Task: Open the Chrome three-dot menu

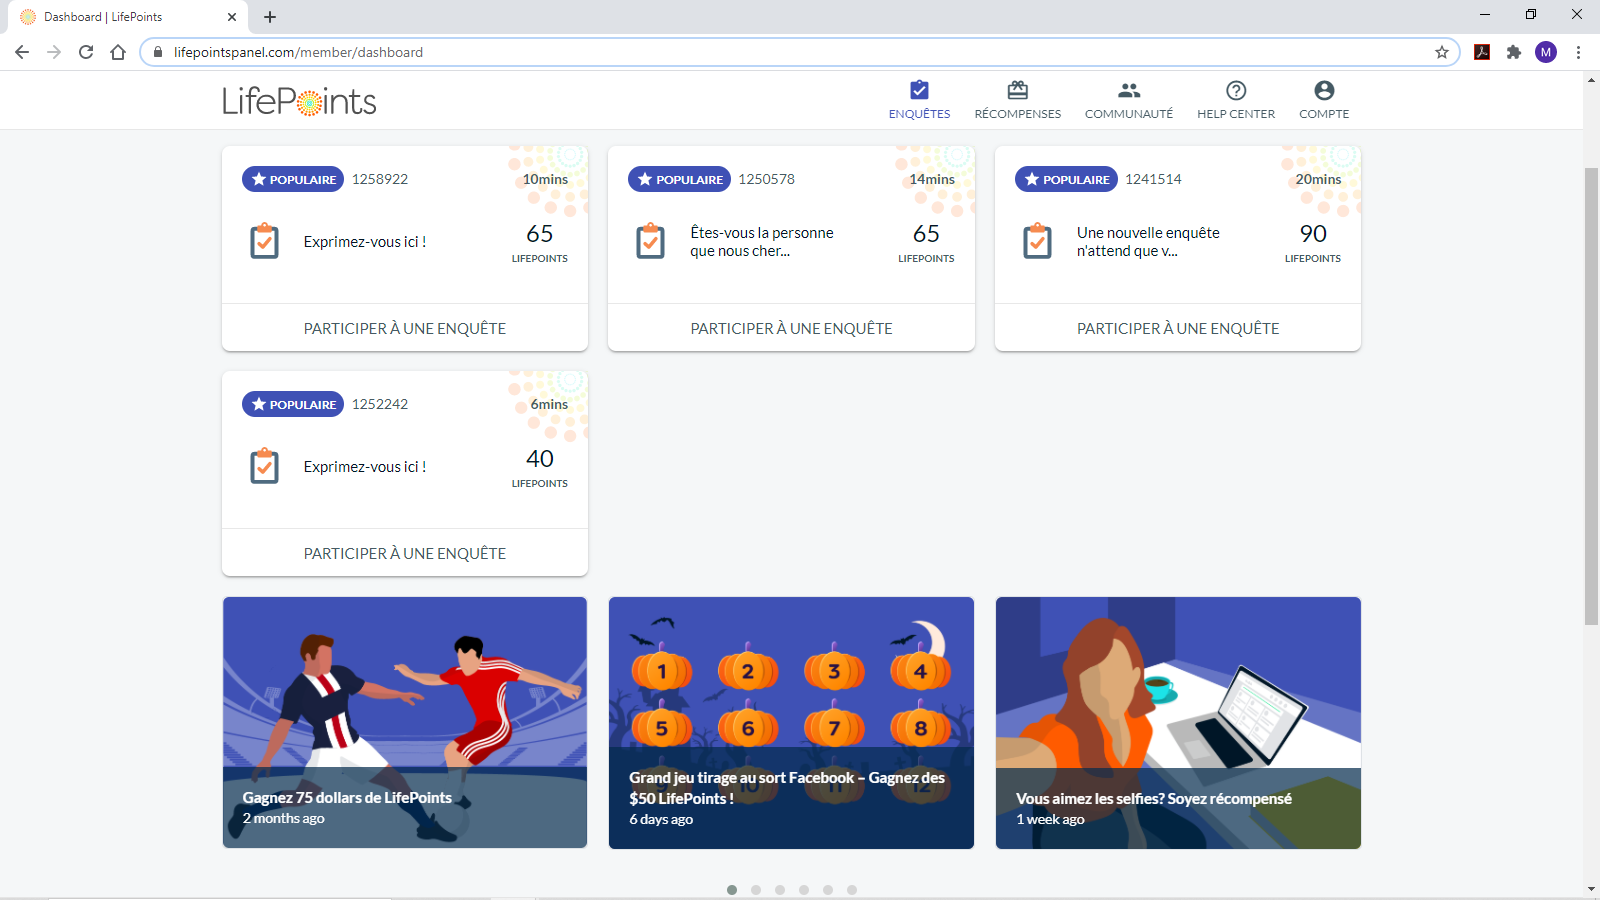Action: coord(1578,52)
